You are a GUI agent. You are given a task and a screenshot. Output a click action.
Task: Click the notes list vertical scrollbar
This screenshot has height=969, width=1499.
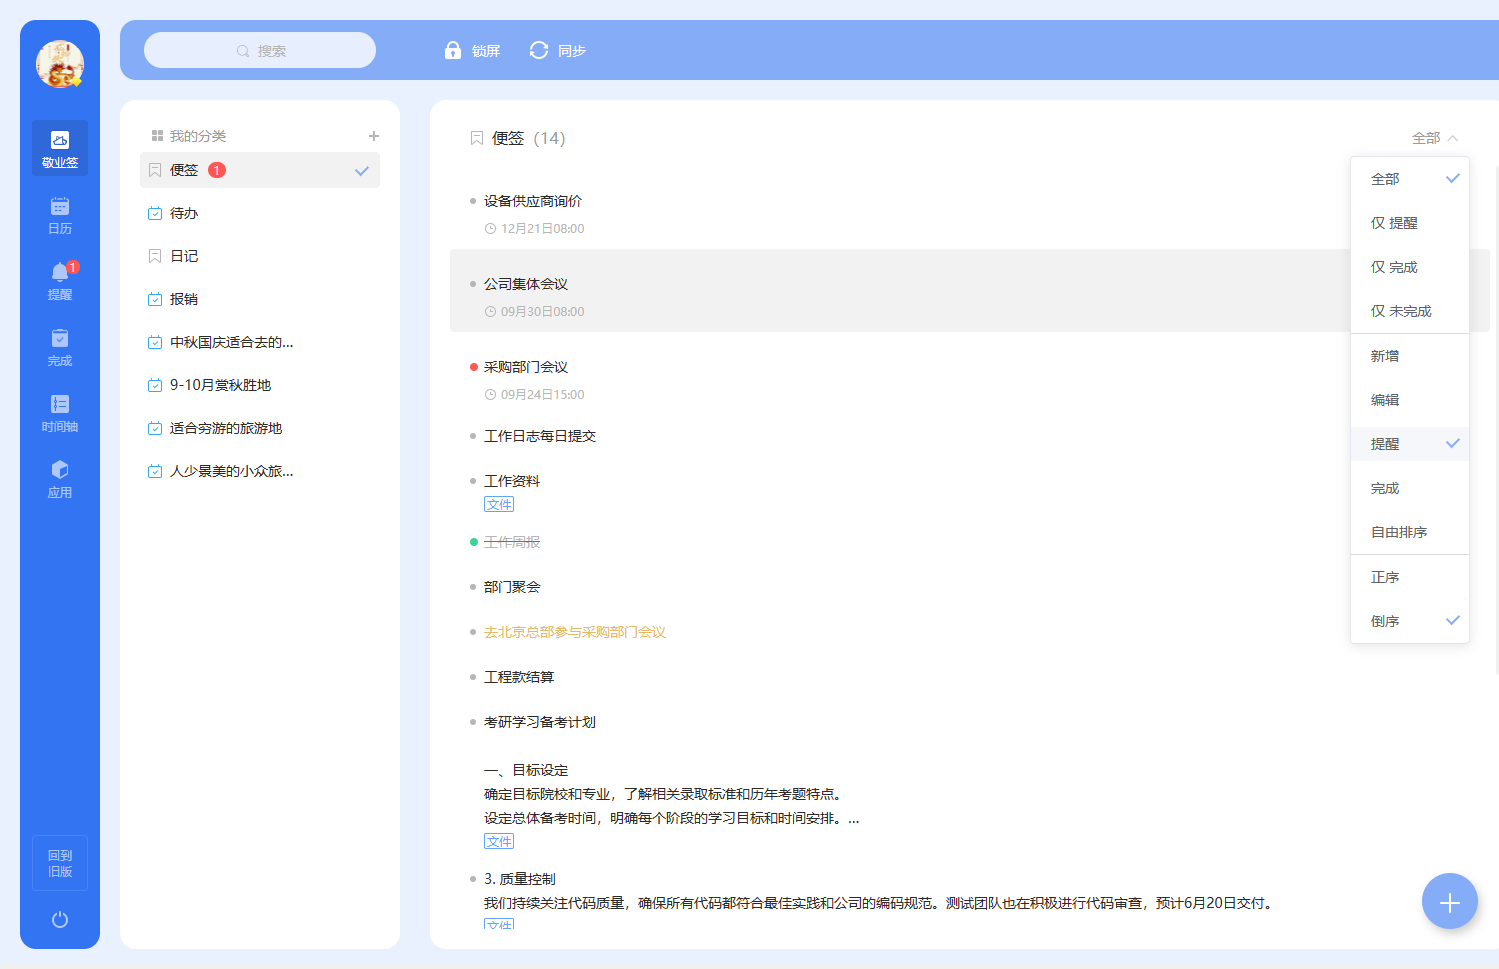pos(1496,420)
